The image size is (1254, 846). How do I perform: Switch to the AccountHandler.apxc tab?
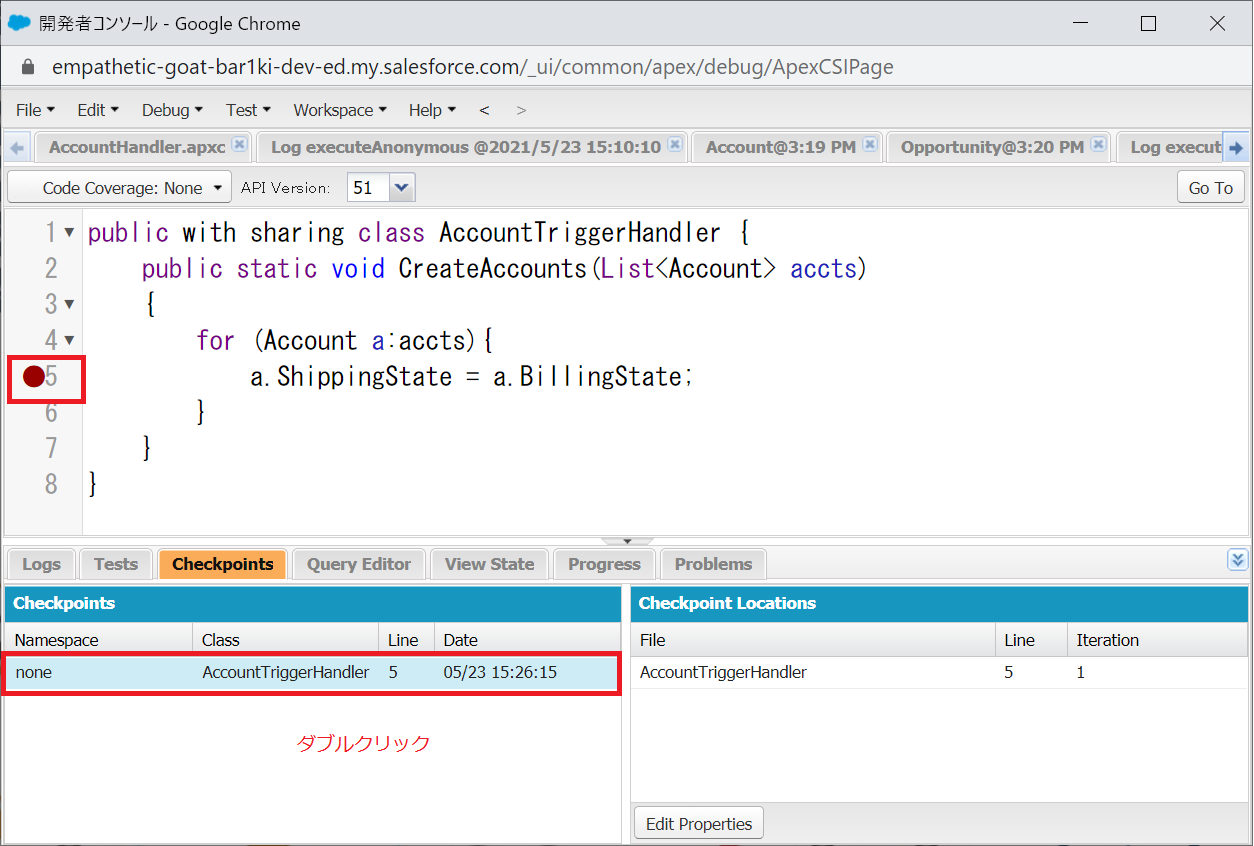click(x=136, y=147)
